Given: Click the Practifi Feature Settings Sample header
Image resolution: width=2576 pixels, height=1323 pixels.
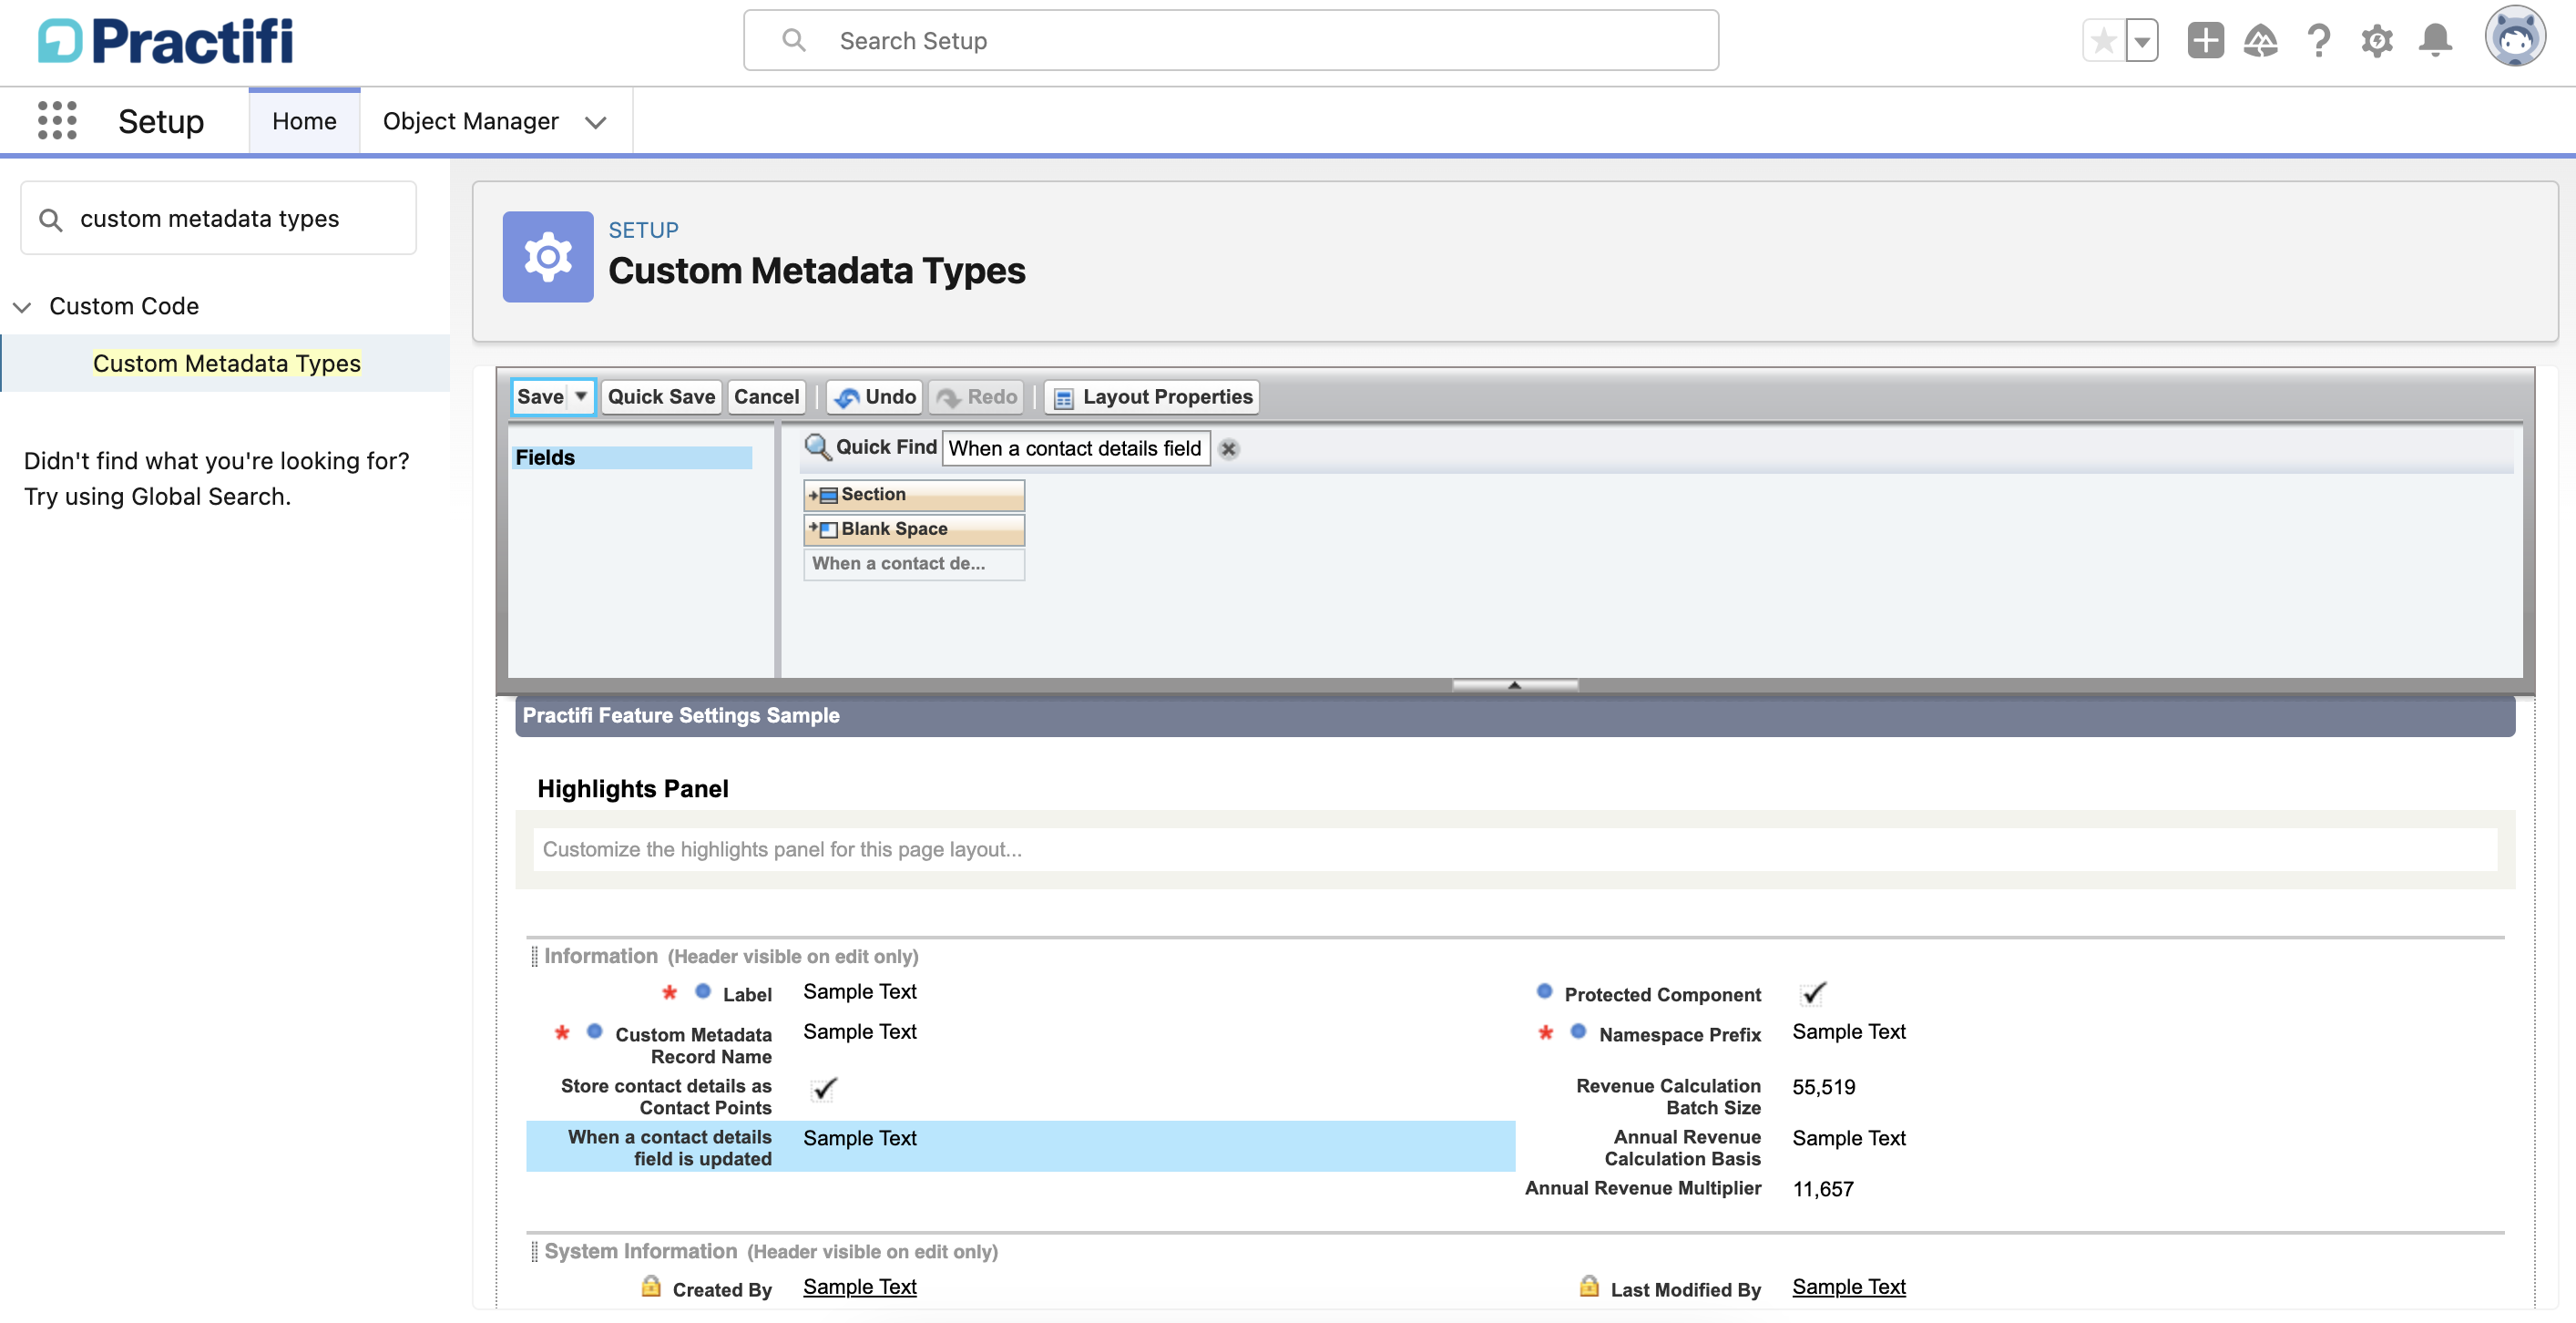Looking at the screenshot, I should coord(1515,716).
